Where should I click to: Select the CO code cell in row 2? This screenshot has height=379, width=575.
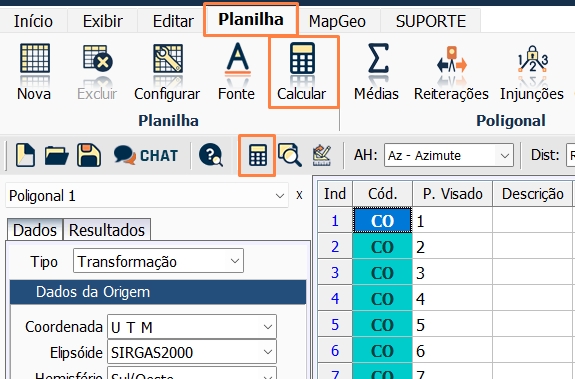tap(382, 246)
